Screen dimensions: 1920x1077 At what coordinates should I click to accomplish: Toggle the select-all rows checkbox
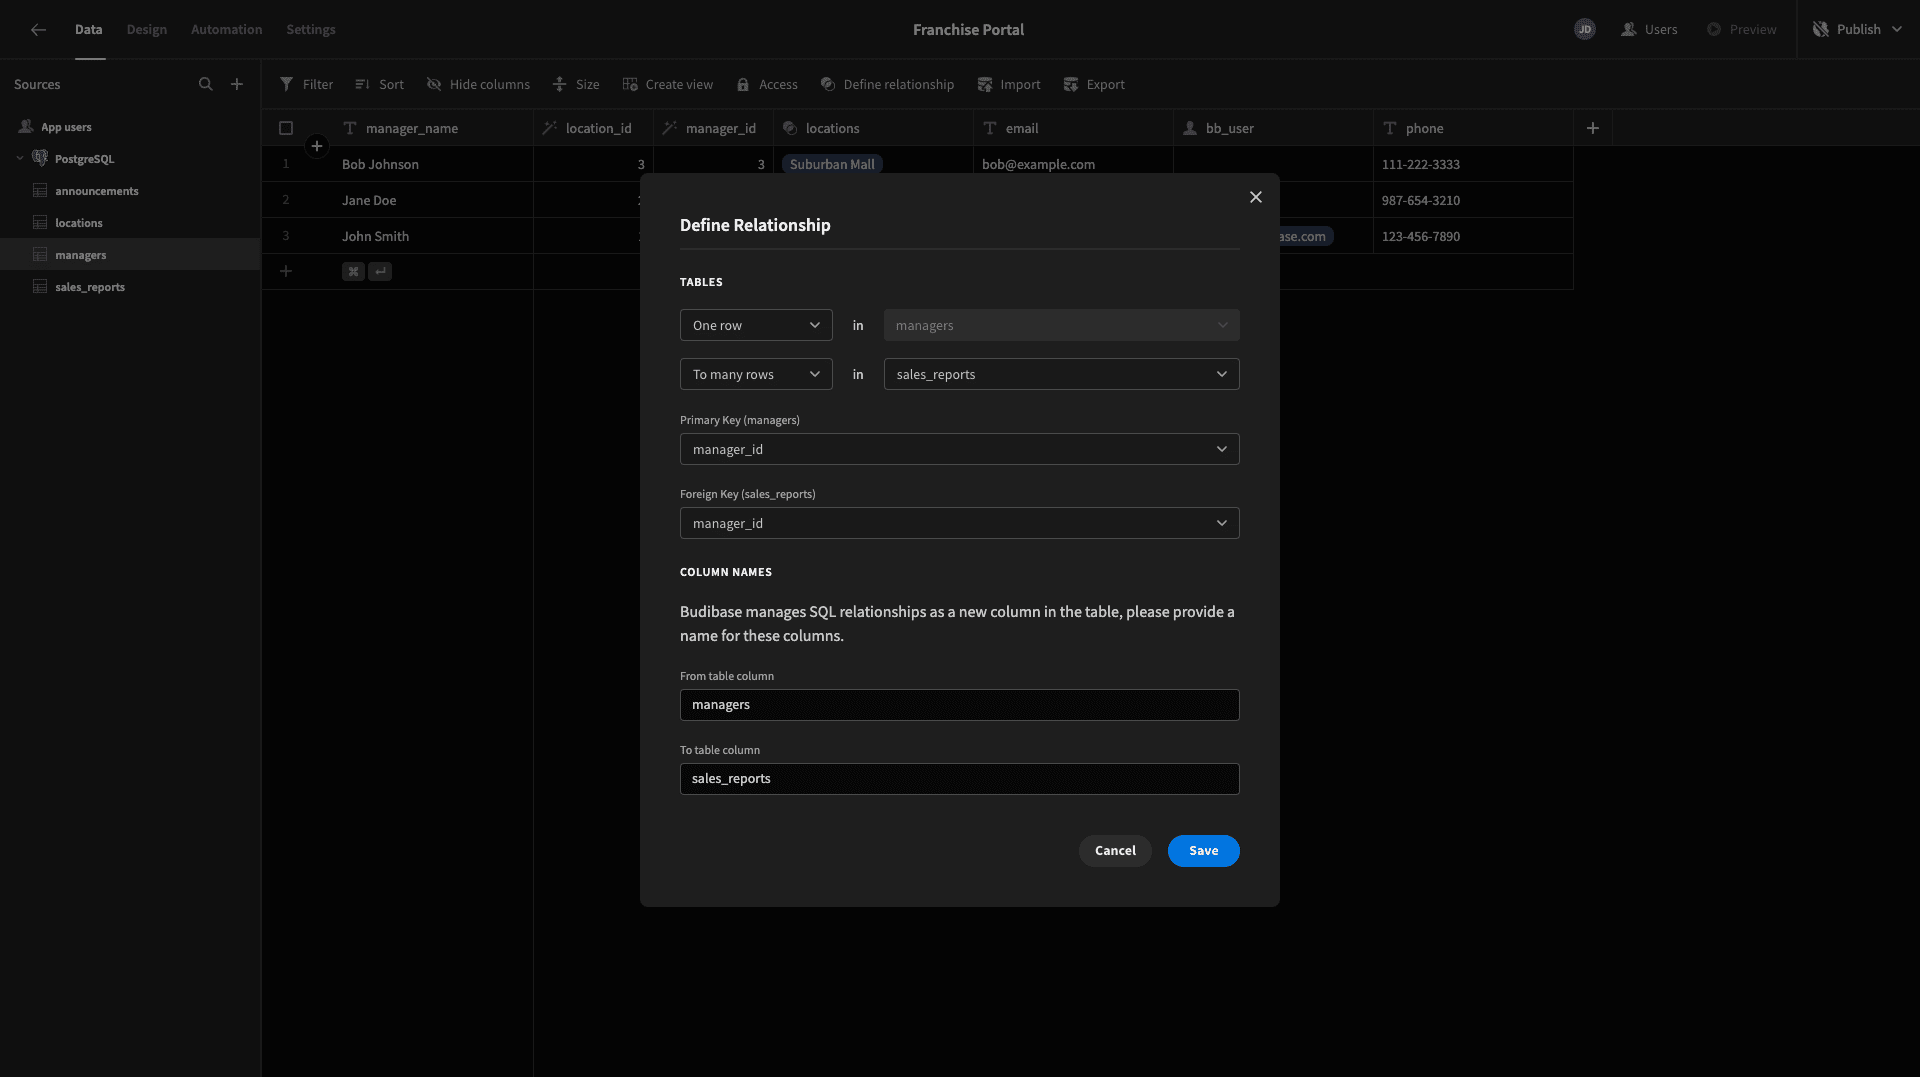[x=286, y=128]
